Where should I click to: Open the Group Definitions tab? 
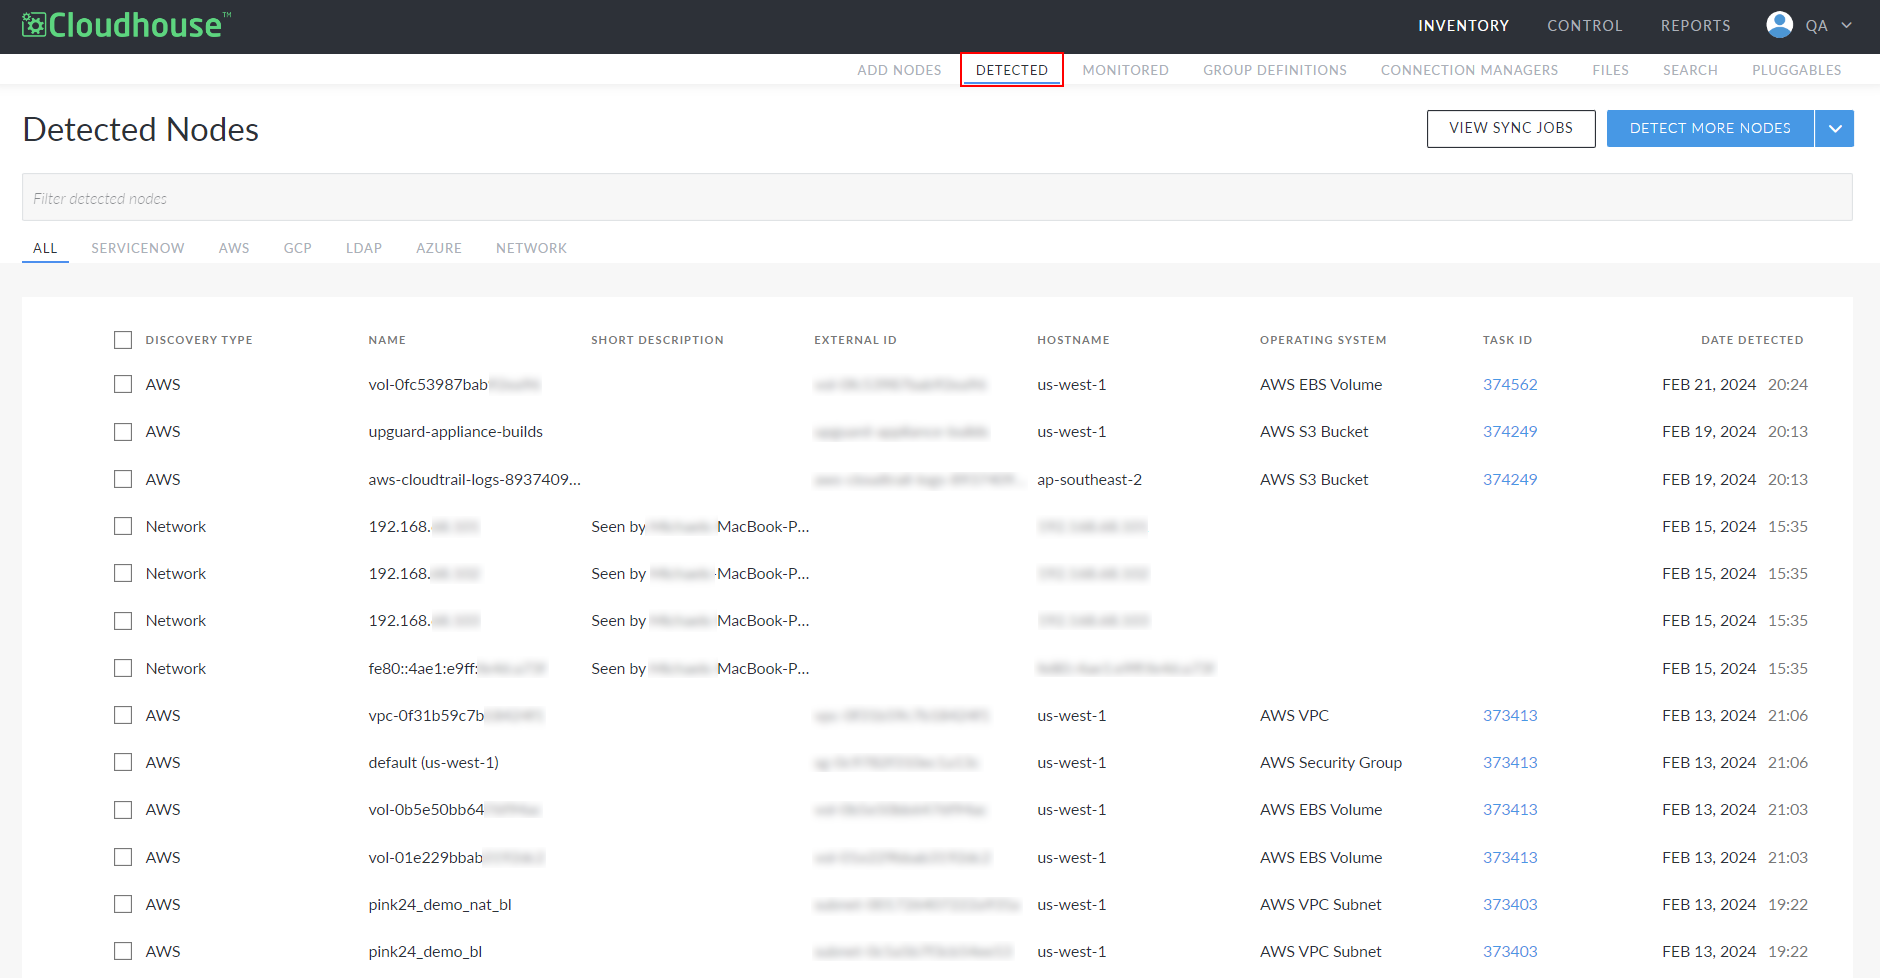point(1275,70)
